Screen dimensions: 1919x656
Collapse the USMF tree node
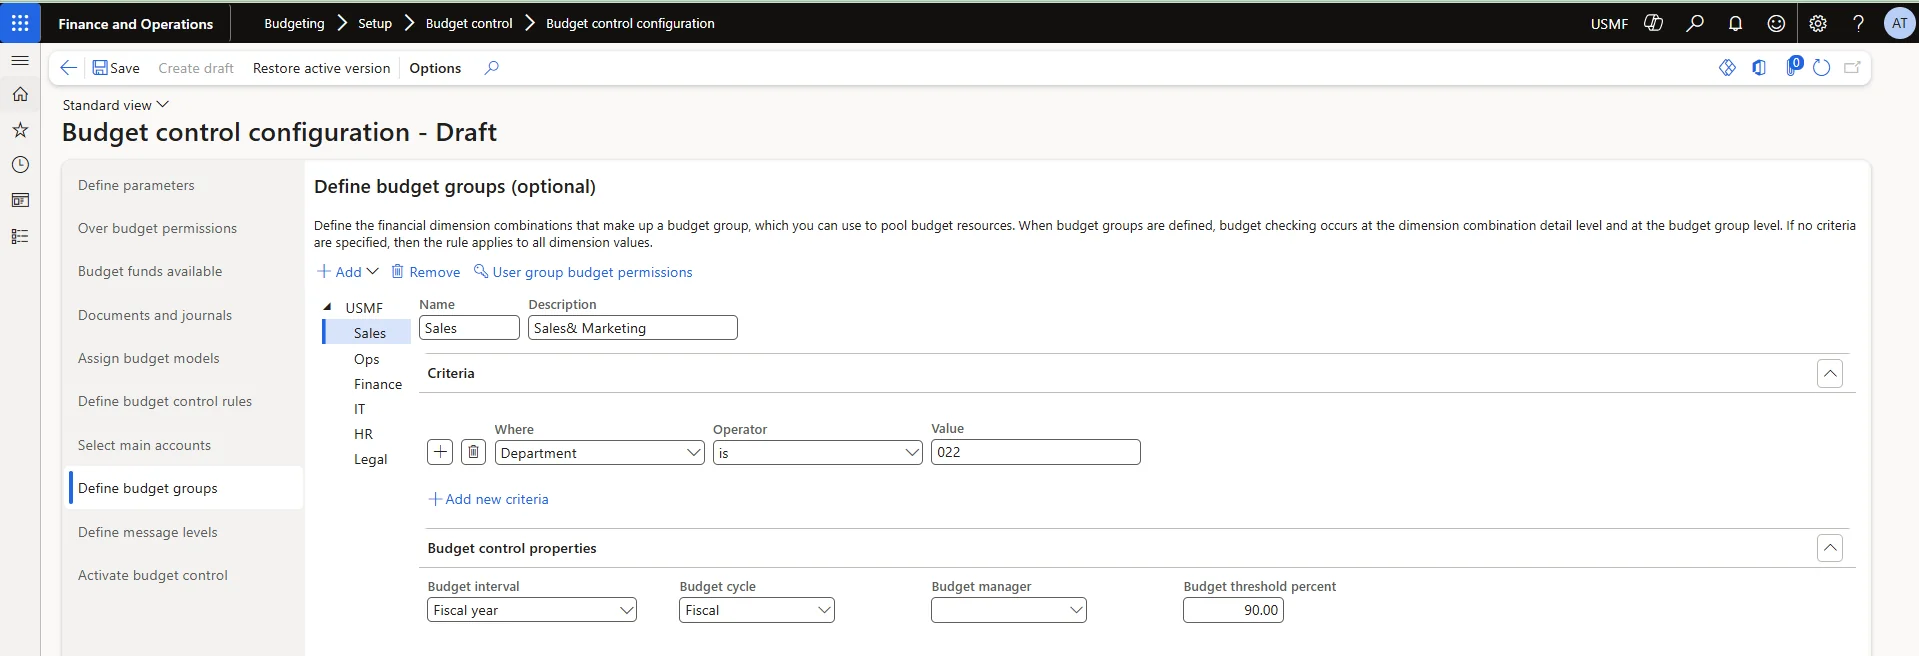pyautogui.click(x=327, y=307)
